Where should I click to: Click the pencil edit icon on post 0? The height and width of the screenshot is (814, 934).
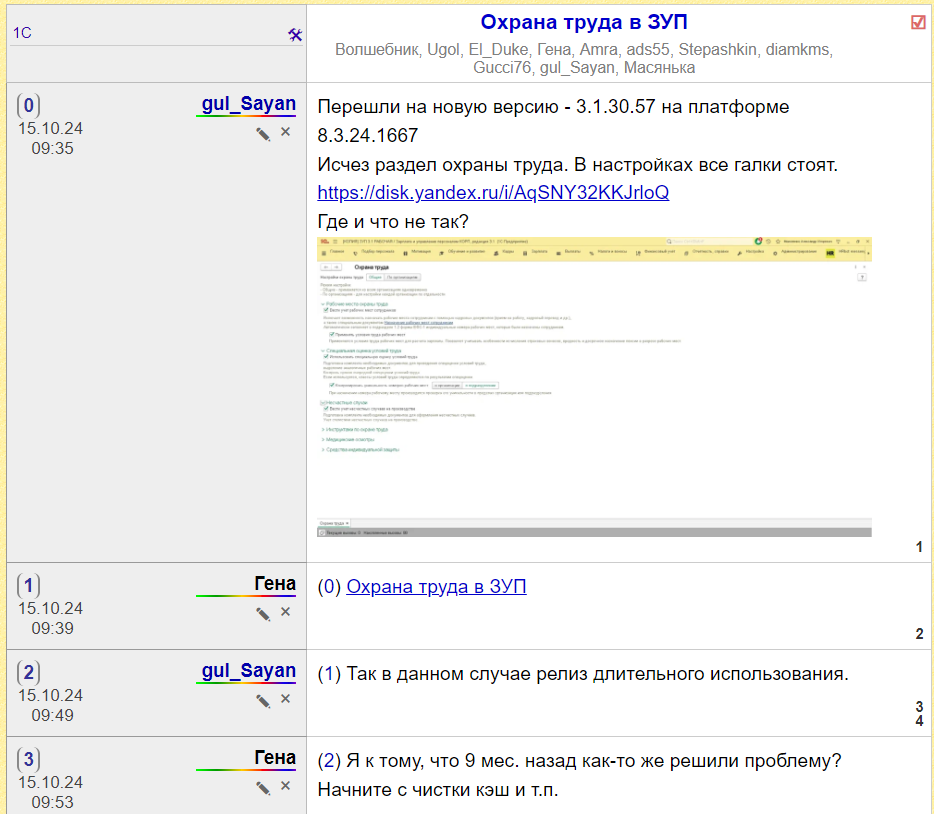[263, 133]
